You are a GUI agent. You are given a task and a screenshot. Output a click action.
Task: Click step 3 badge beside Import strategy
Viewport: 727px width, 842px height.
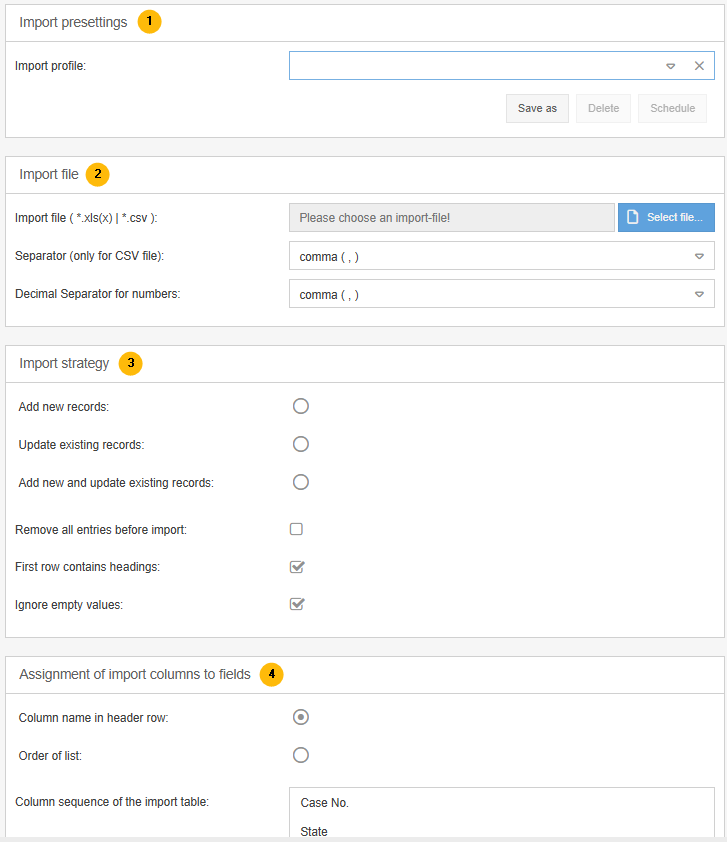pos(130,364)
